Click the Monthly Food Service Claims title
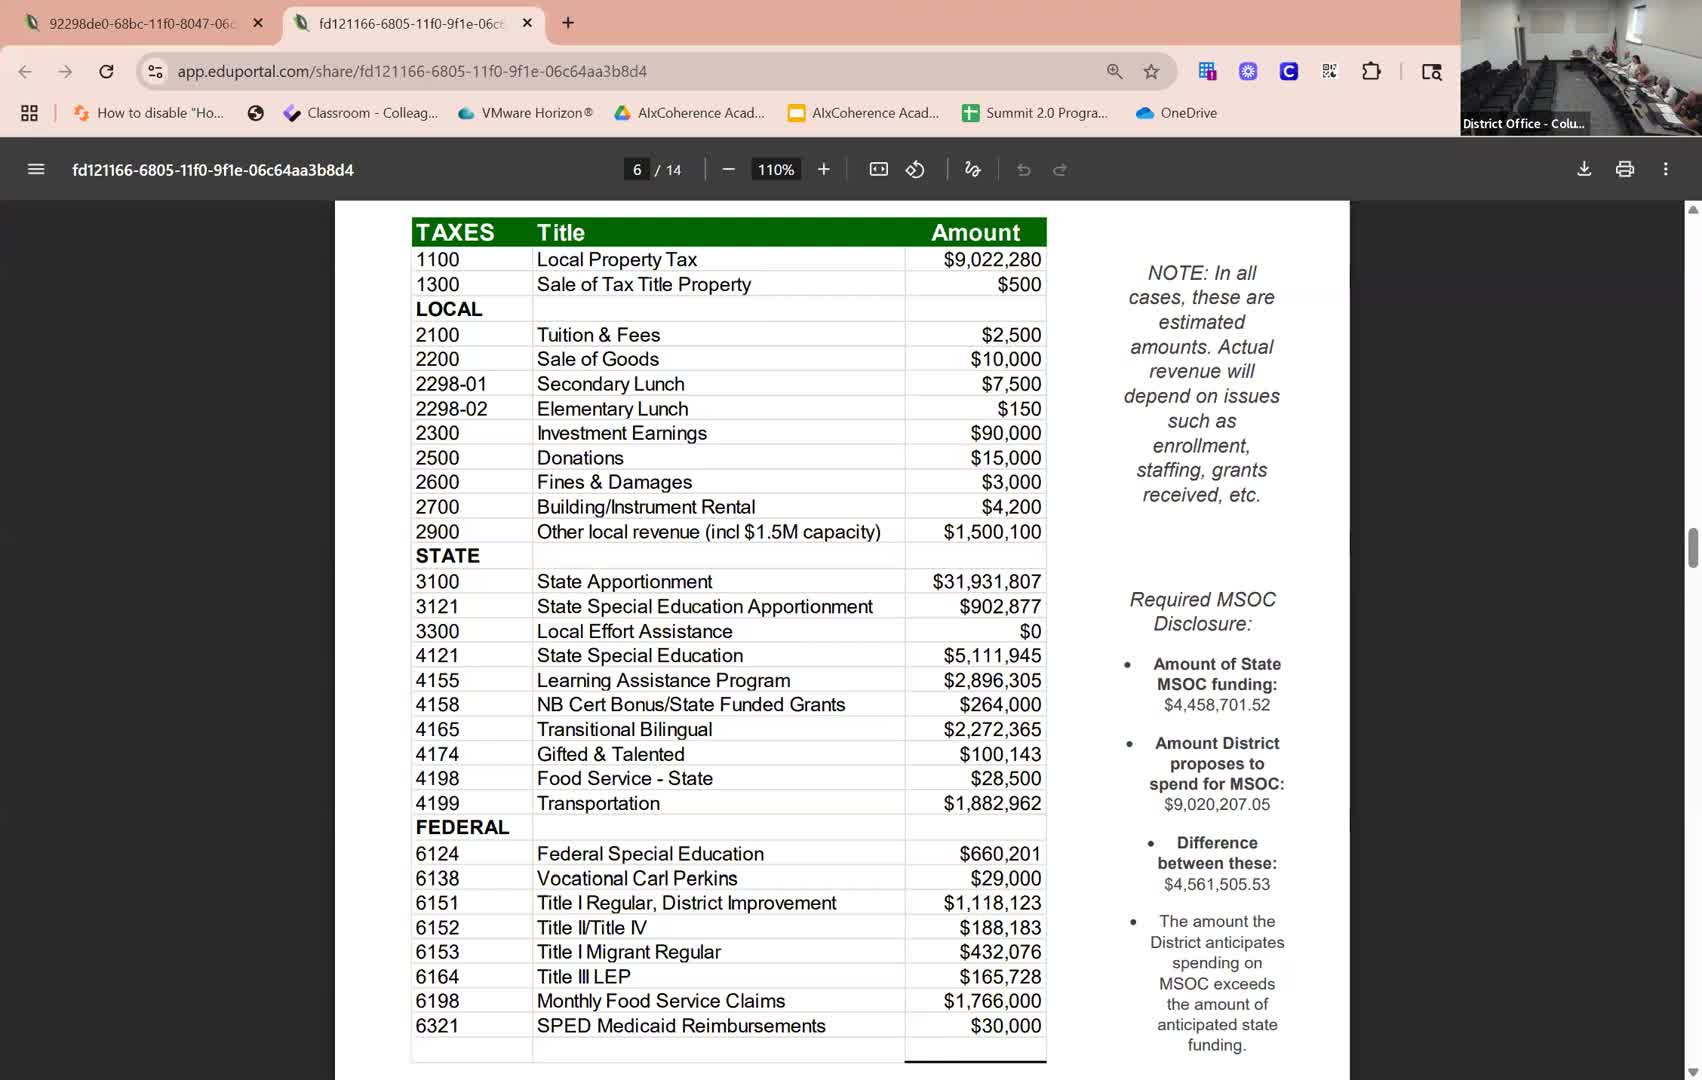Viewport: 1702px width, 1080px height. [x=661, y=1001]
